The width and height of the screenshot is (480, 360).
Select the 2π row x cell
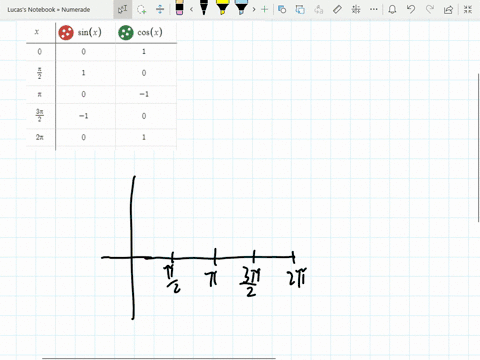[40, 137]
